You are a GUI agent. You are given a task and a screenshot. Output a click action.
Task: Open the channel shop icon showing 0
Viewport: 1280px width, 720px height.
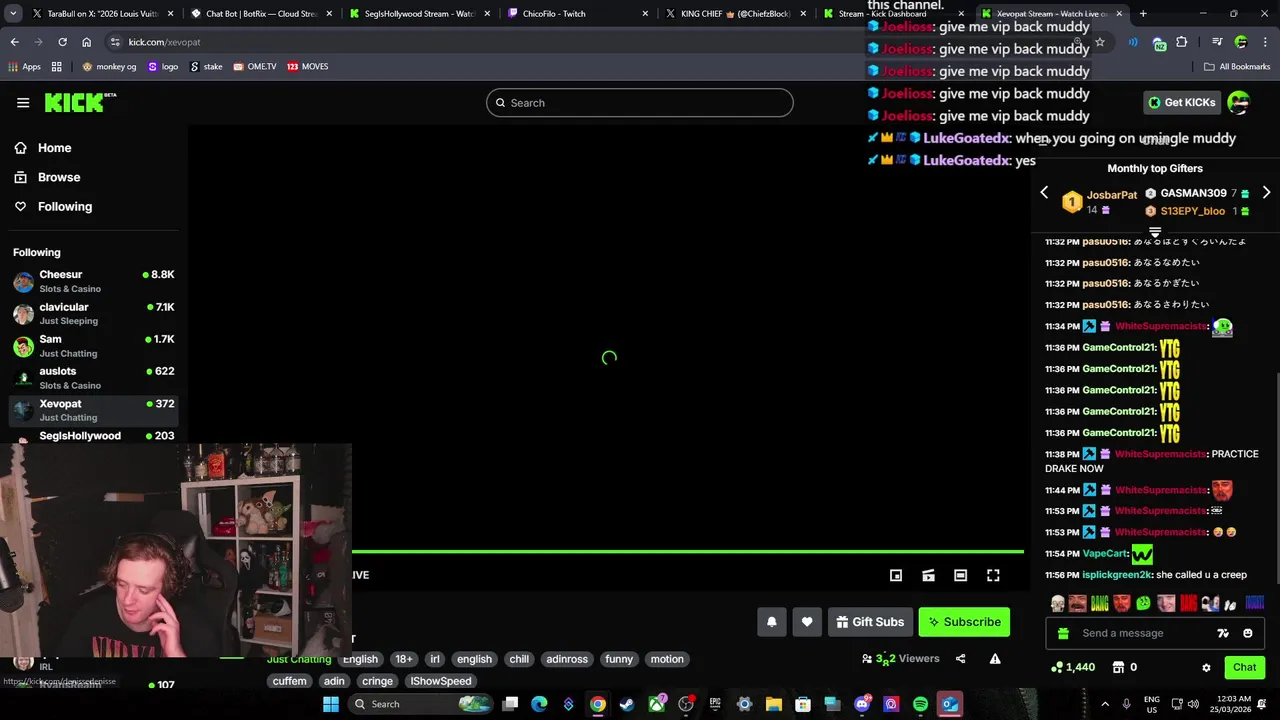[x=1125, y=667]
